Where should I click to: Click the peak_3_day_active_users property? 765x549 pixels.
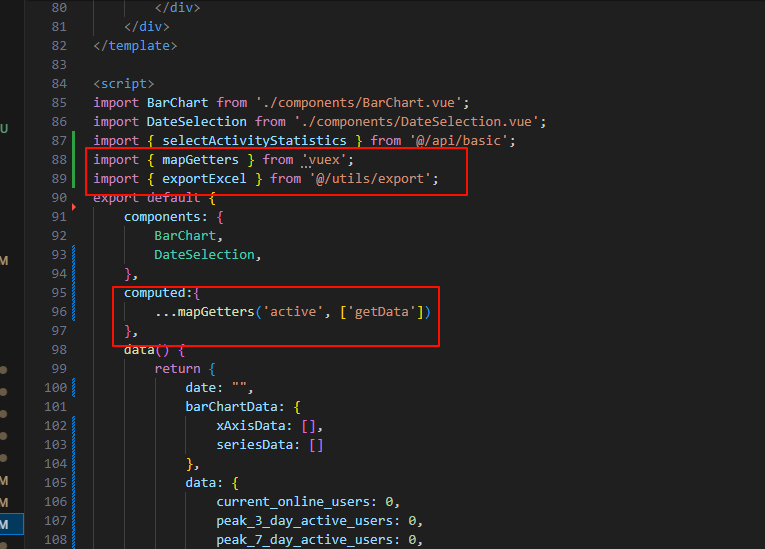pyautogui.click(x=308, y=521)
